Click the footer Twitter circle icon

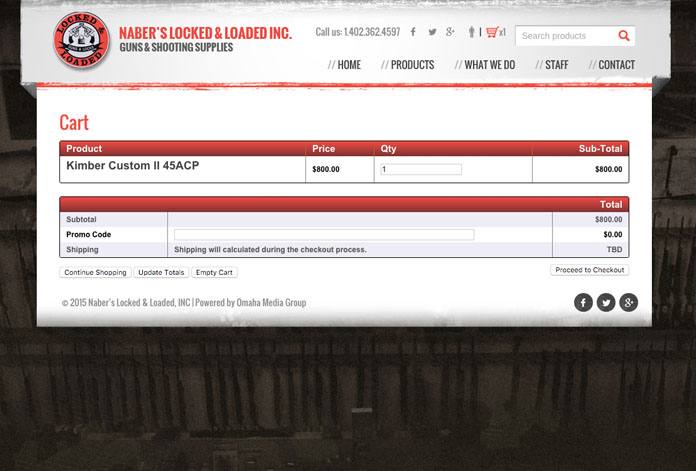606,302
